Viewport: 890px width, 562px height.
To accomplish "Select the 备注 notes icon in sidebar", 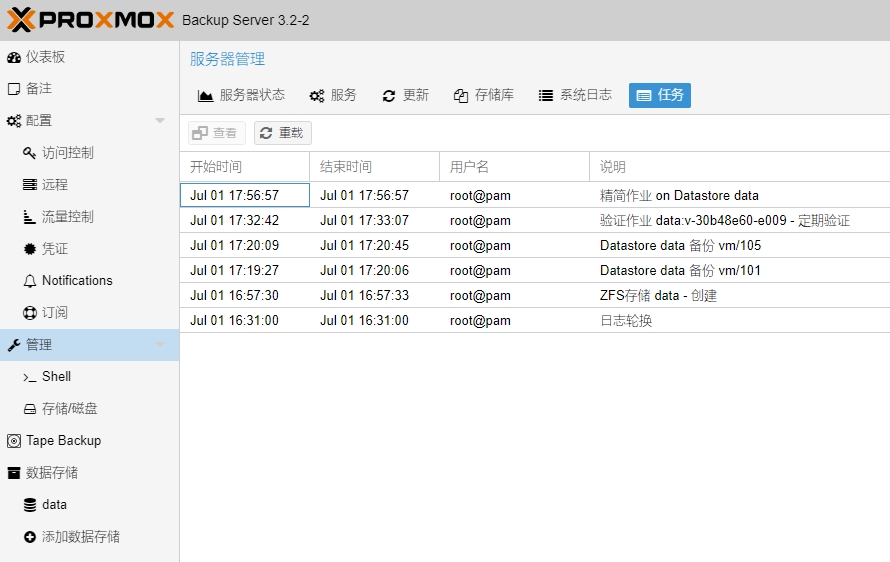I will point(14,89).
